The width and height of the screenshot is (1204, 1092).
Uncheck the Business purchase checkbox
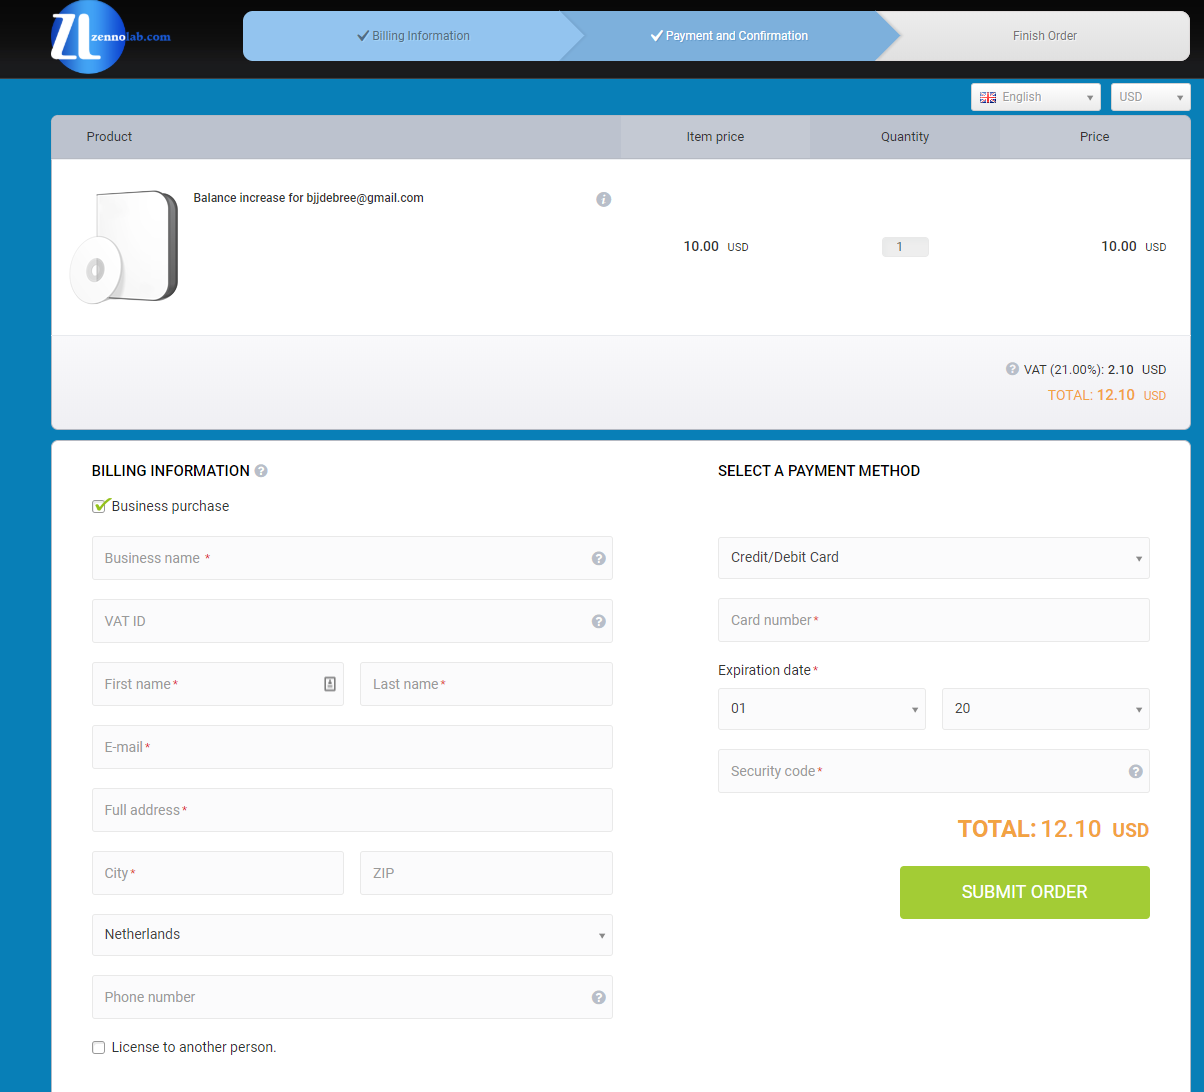pyautogui.click(x=99, y=506)
